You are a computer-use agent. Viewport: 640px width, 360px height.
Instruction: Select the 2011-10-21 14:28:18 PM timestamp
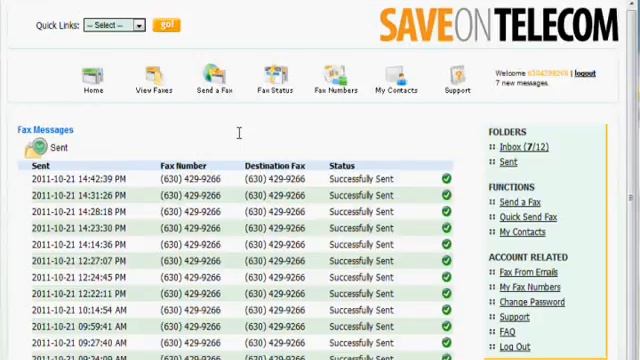79,212
